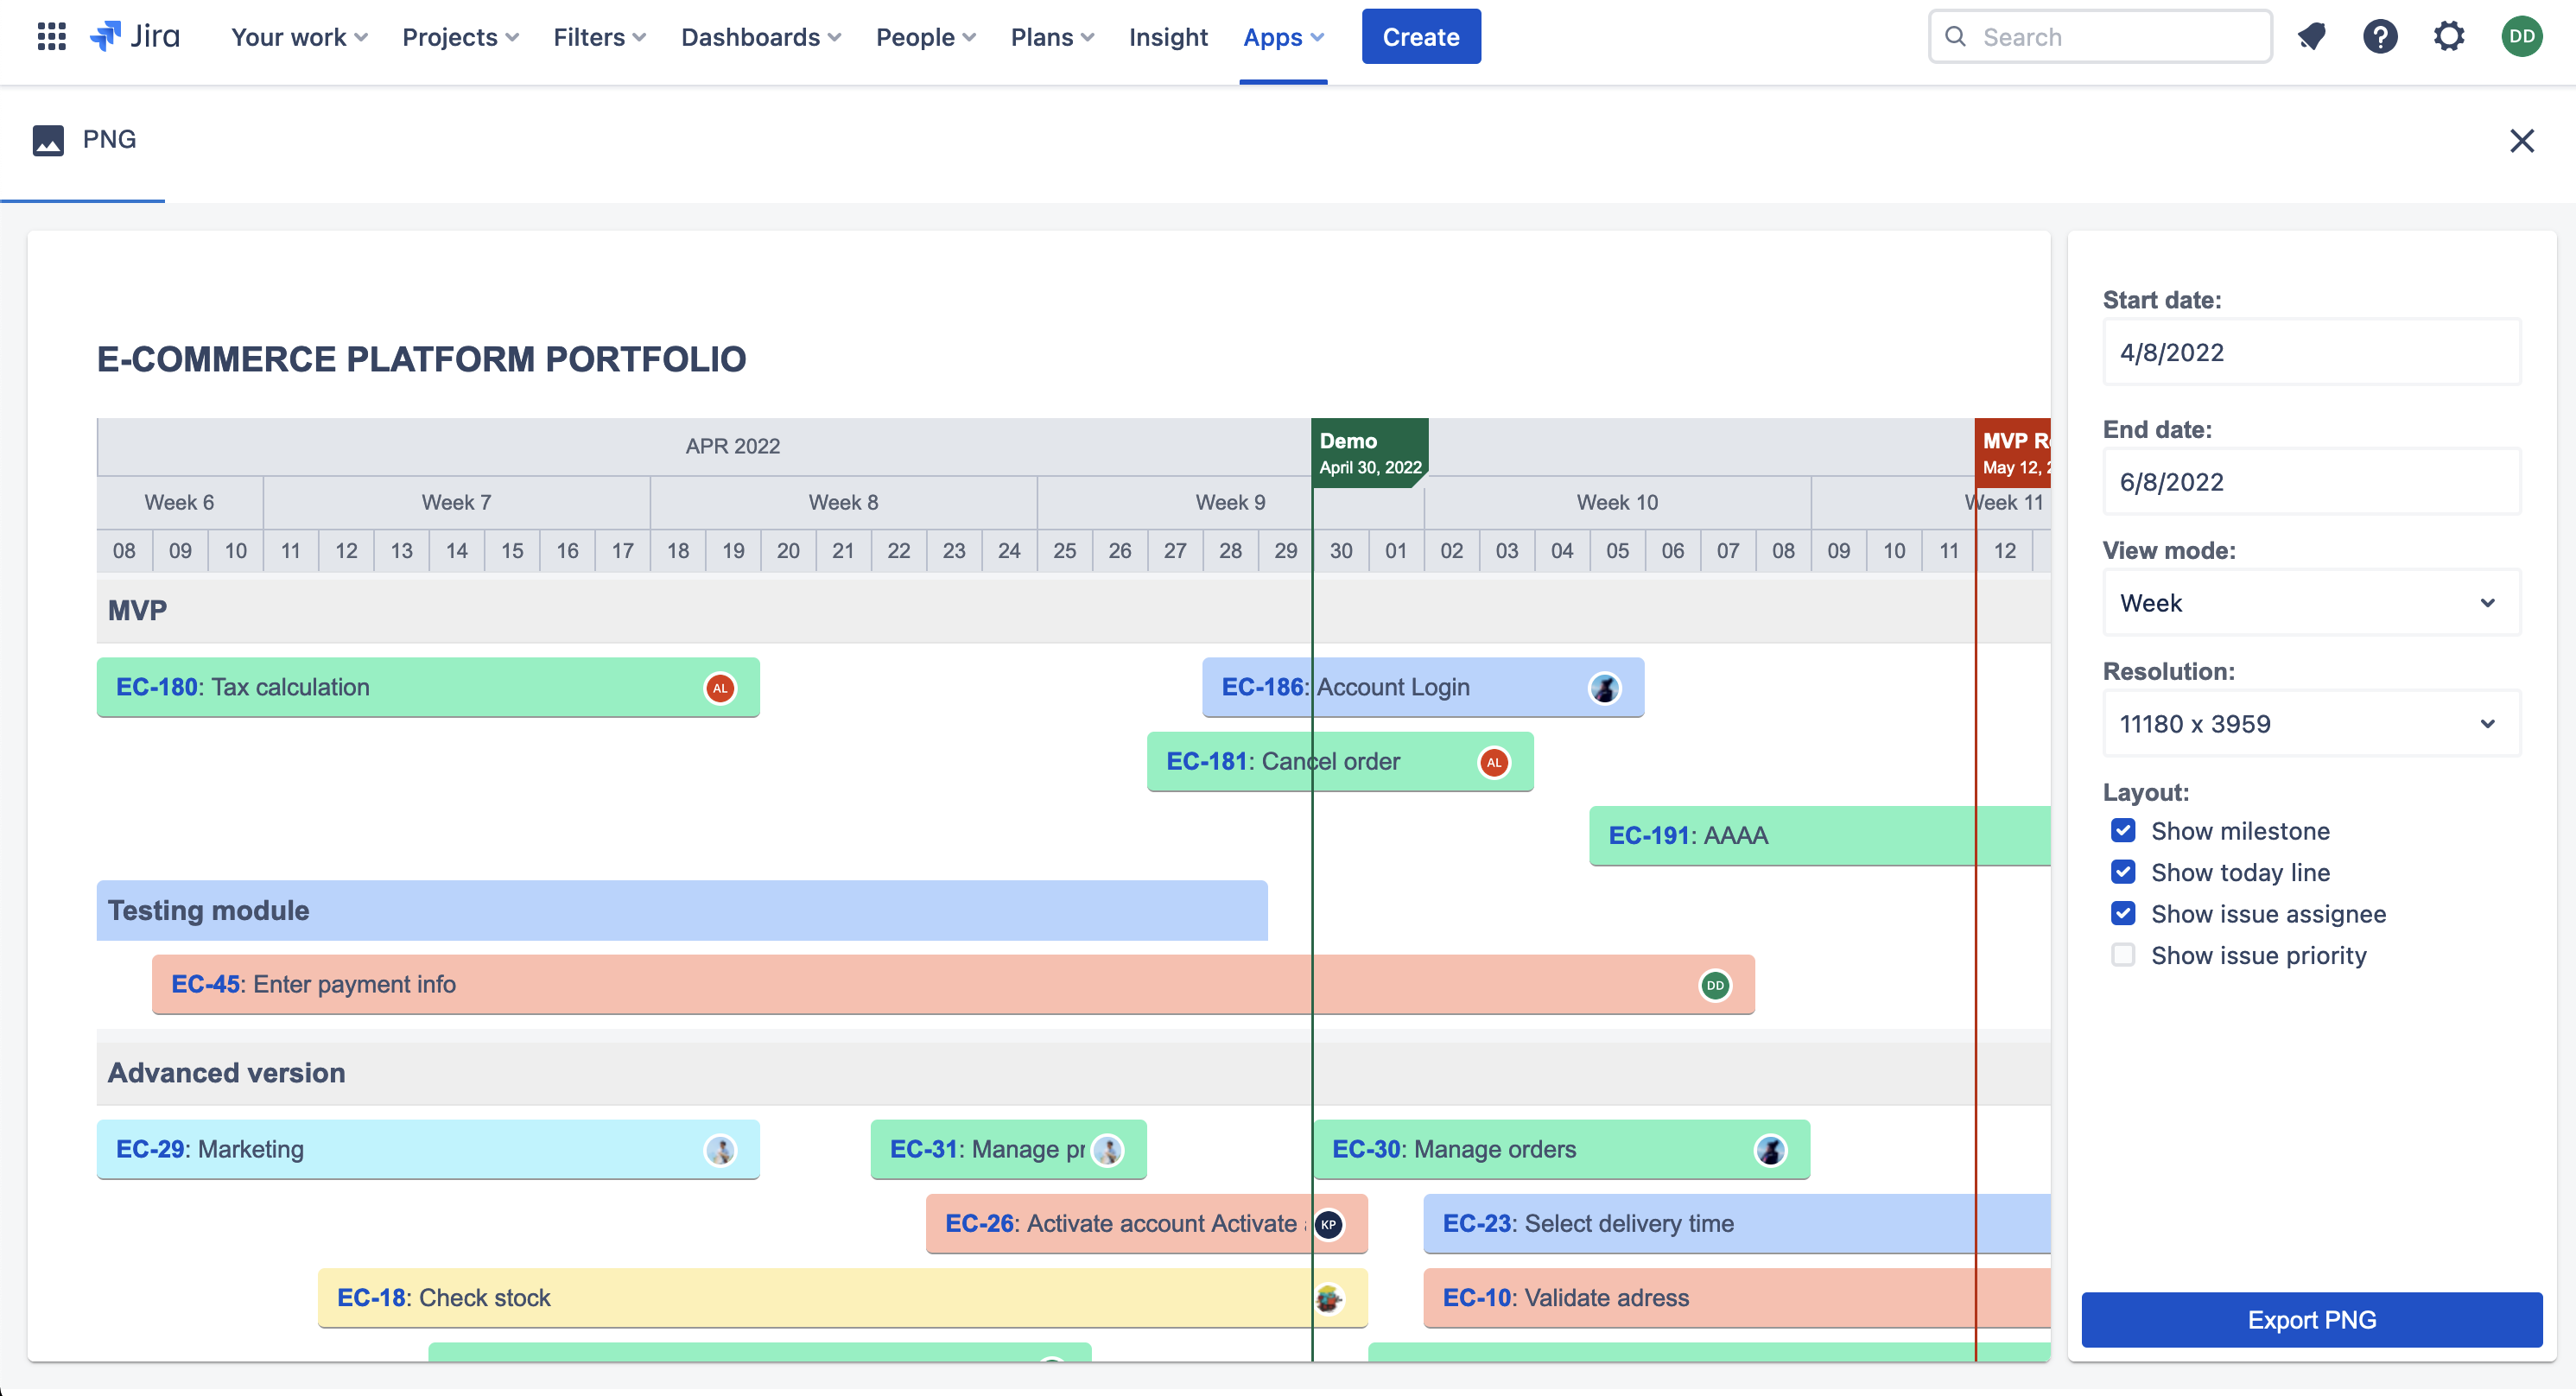Enable the Show issue priority checkbox
Viewport: 2576px width, 1396px height.
2123,955
